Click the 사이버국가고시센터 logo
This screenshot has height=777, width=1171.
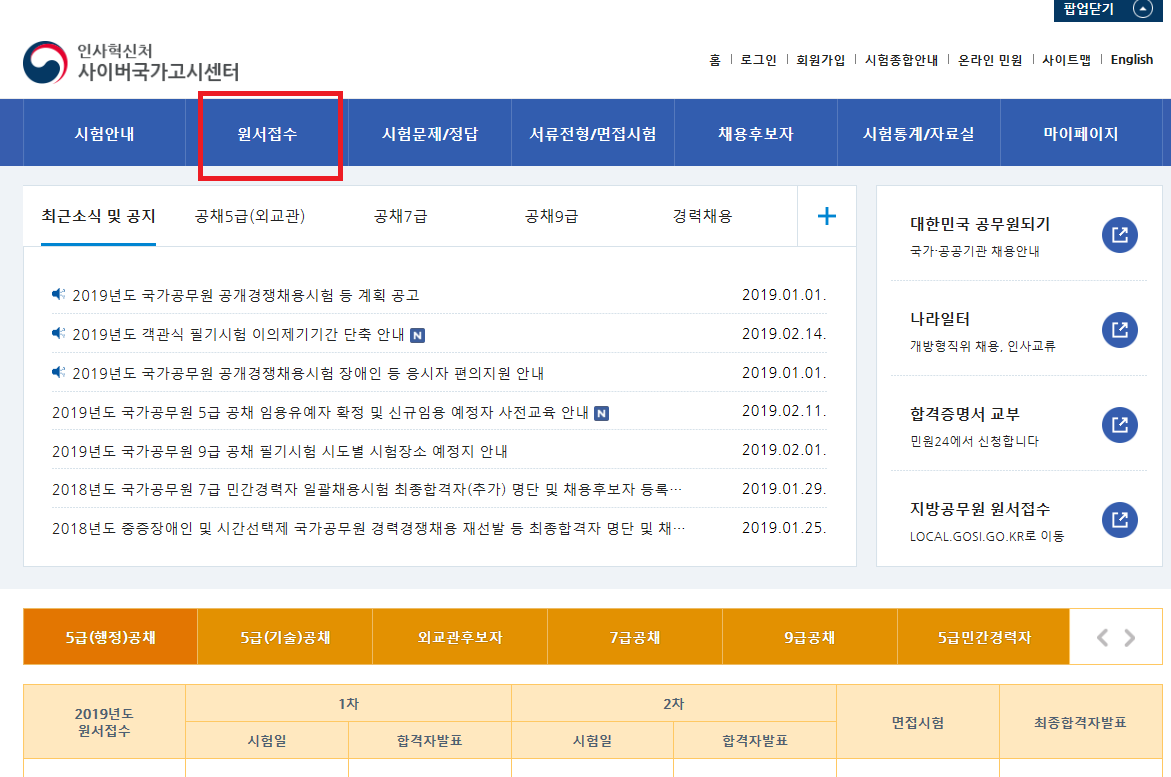pyautogui.click(x=131, y=62)
